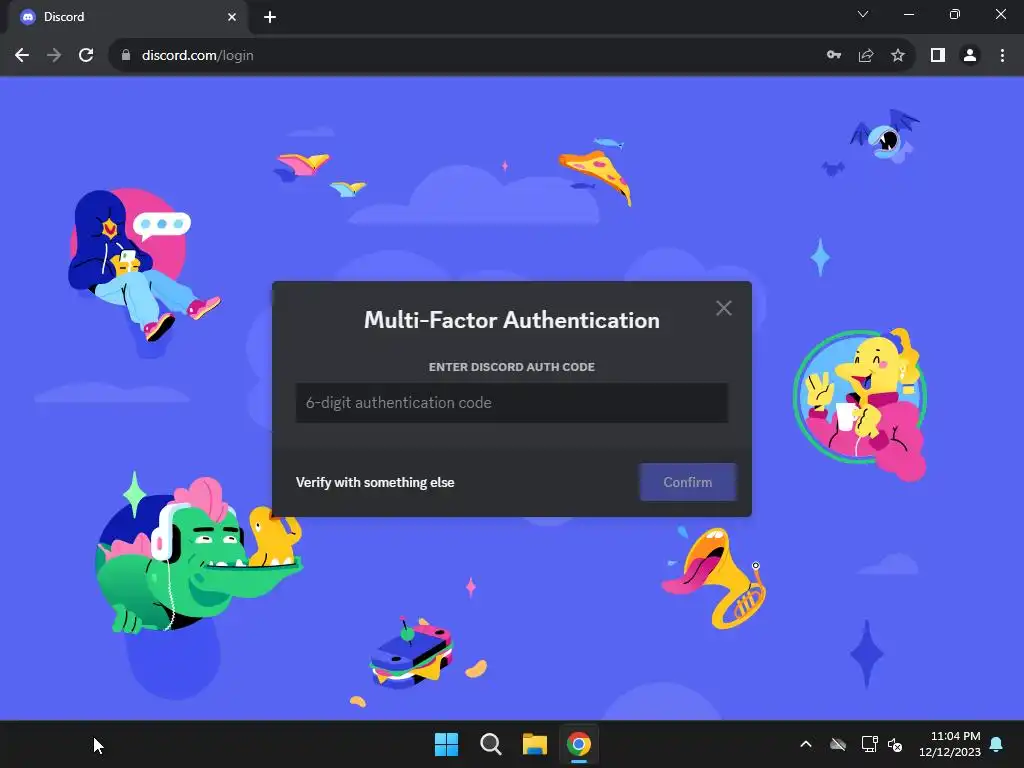This screenshot has width=1024, height=768.
Task: Minimize the Chrome window
Action: point(908,14)
